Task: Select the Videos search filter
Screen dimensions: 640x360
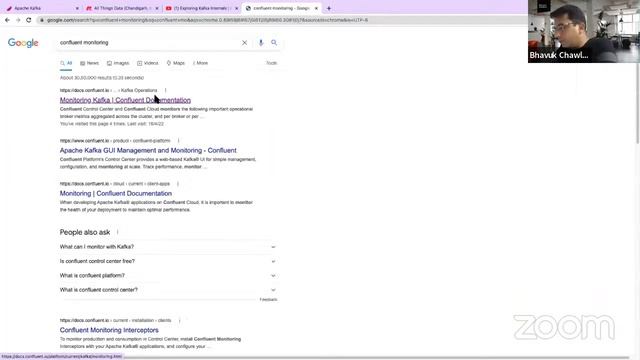Action: point(148,63)
